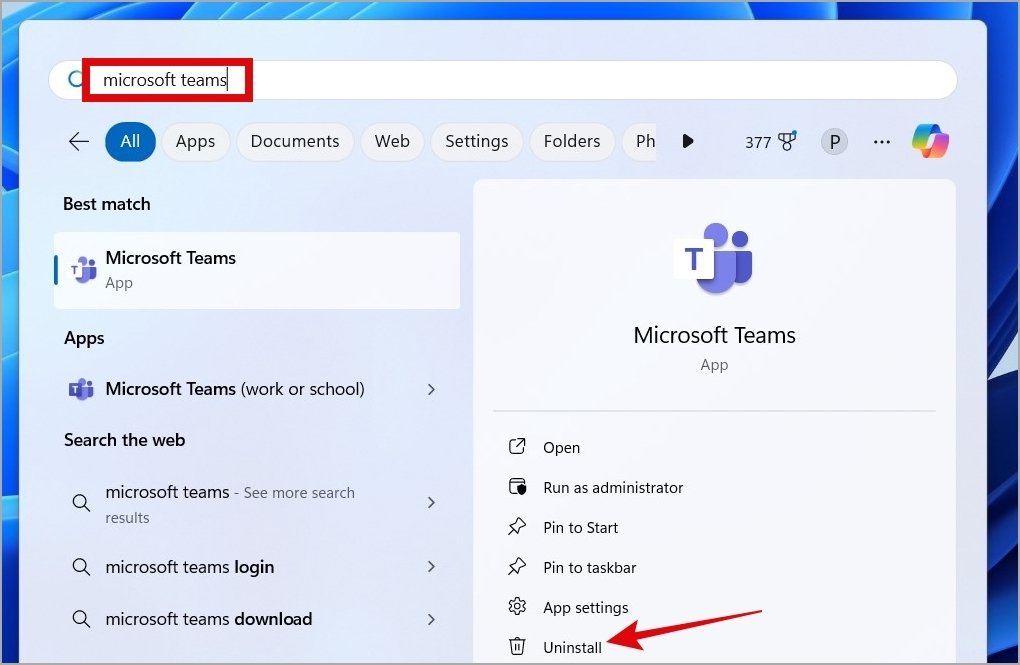Expand chevron for microsoft teams download

click(431, 619)
